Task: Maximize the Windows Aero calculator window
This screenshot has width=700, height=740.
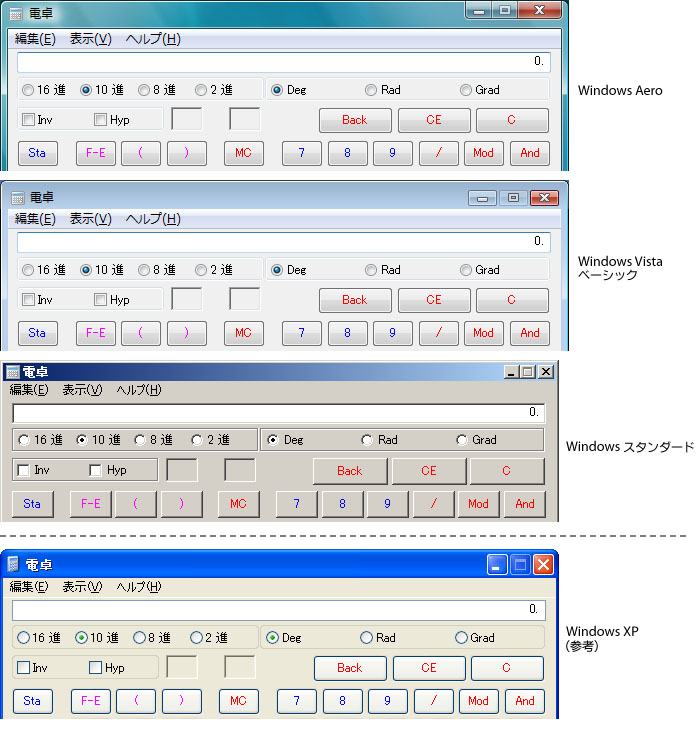Action: coord(505,10)
